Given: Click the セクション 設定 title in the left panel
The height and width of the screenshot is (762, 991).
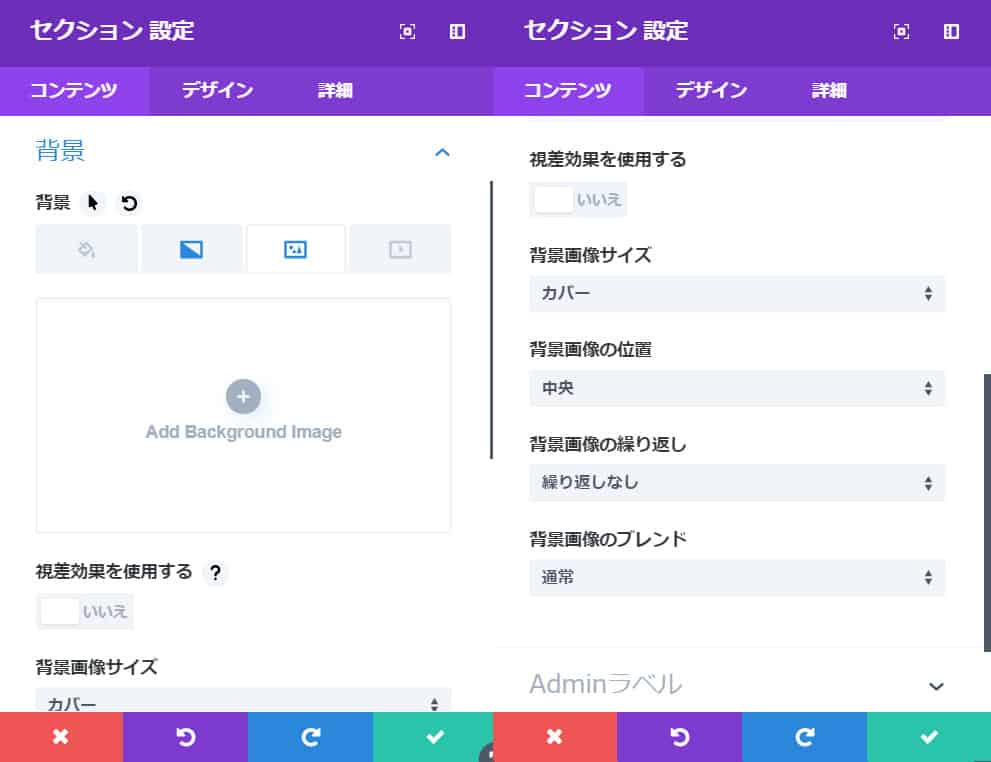Looking at the screenshot, I should point(112,31).
